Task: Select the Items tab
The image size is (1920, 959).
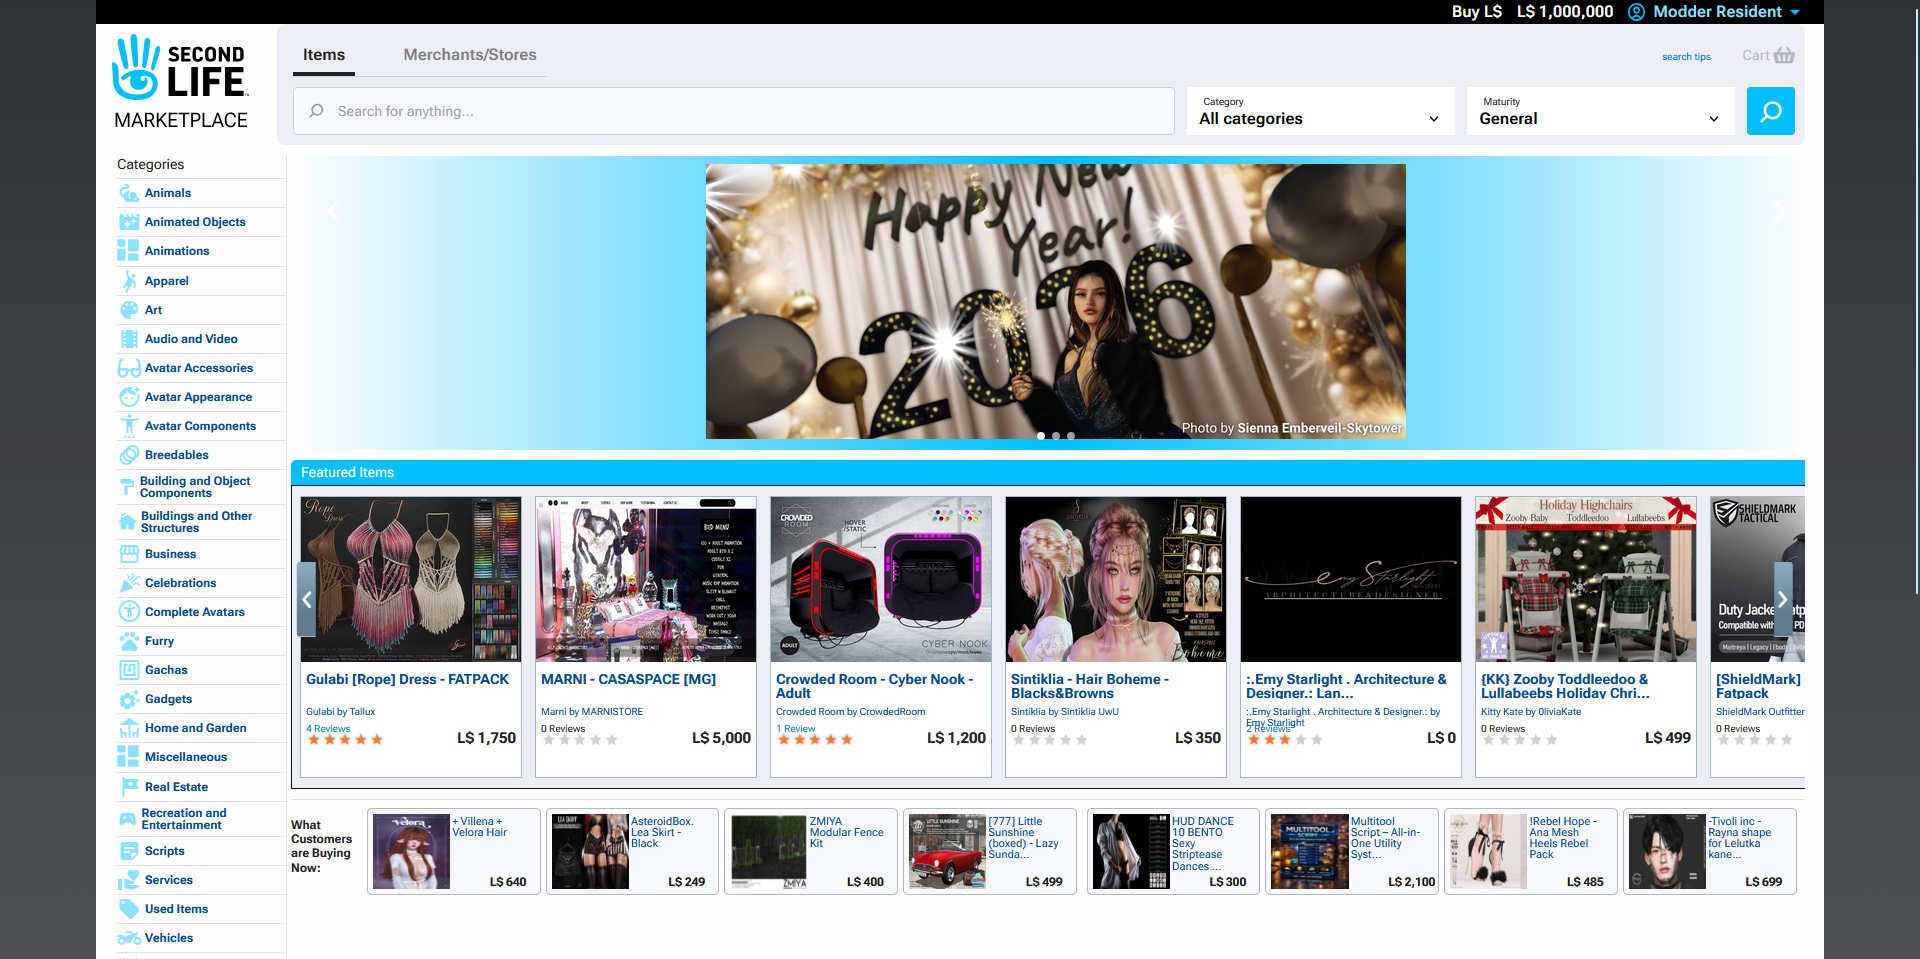Action: click(x=324, y=55)
